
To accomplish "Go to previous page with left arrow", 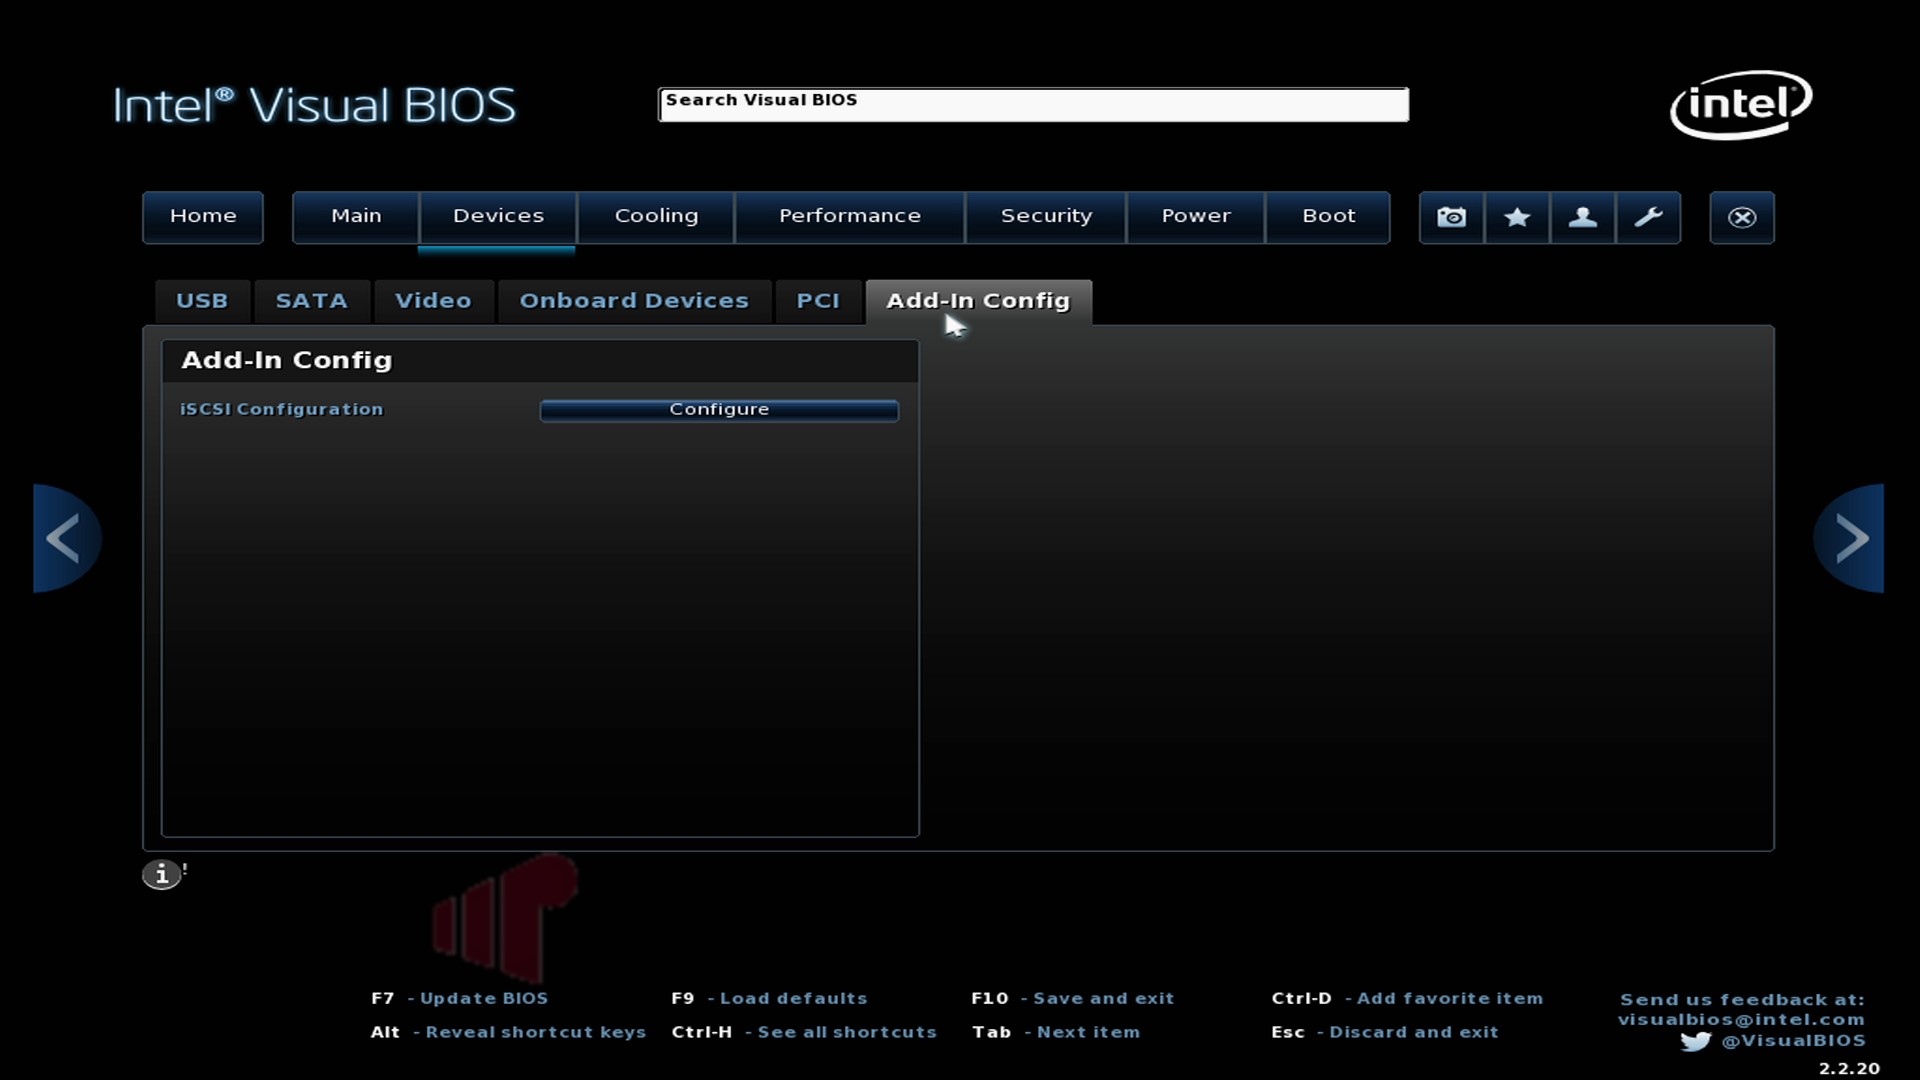I will pyautogui.click(x=66, y=538).
